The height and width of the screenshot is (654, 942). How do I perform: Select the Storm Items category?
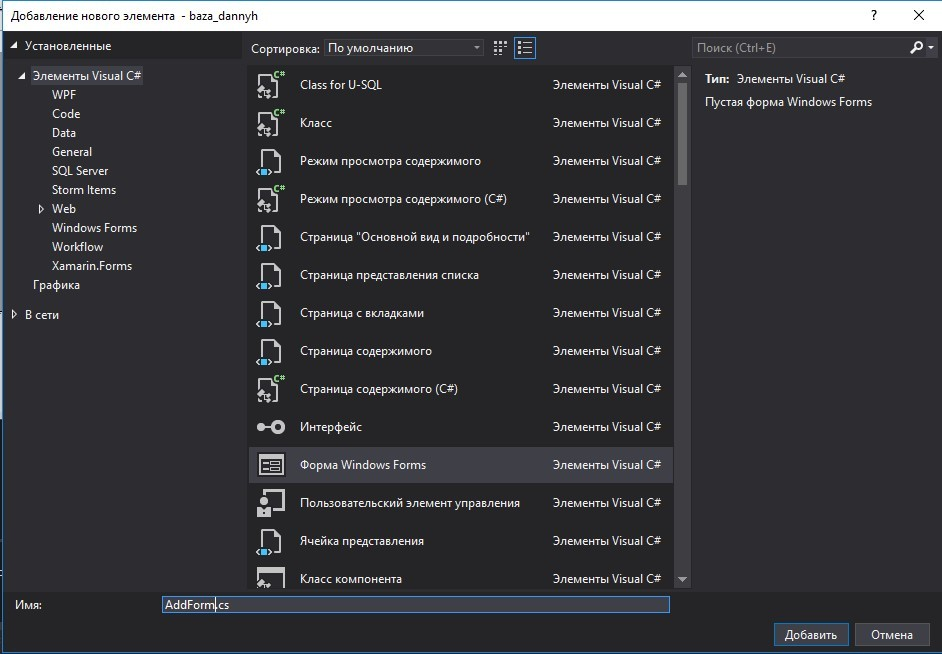84,190
